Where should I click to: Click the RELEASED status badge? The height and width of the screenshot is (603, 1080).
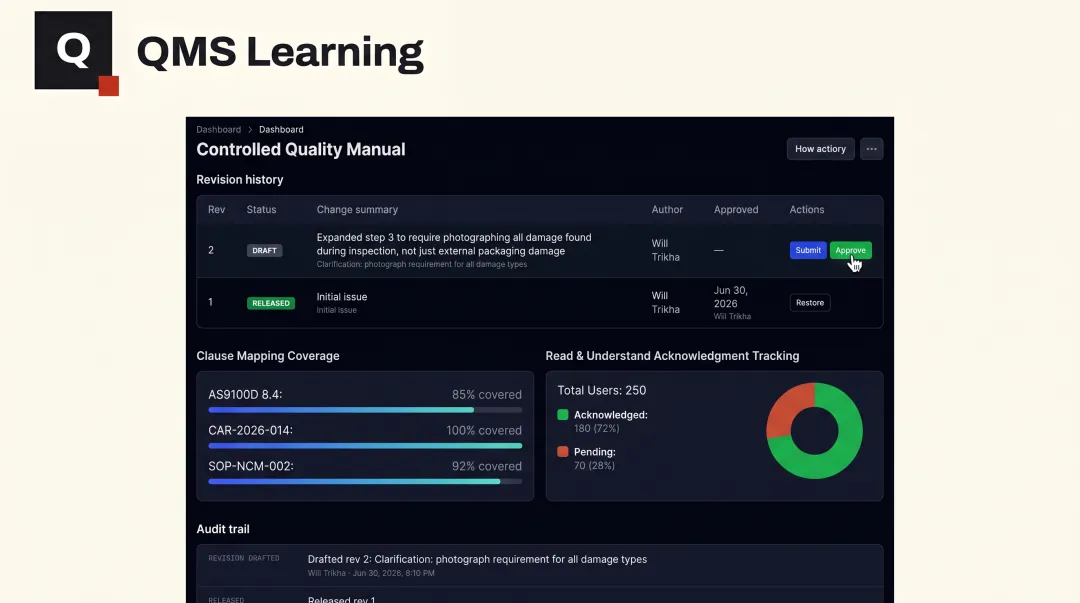point(271,303)
